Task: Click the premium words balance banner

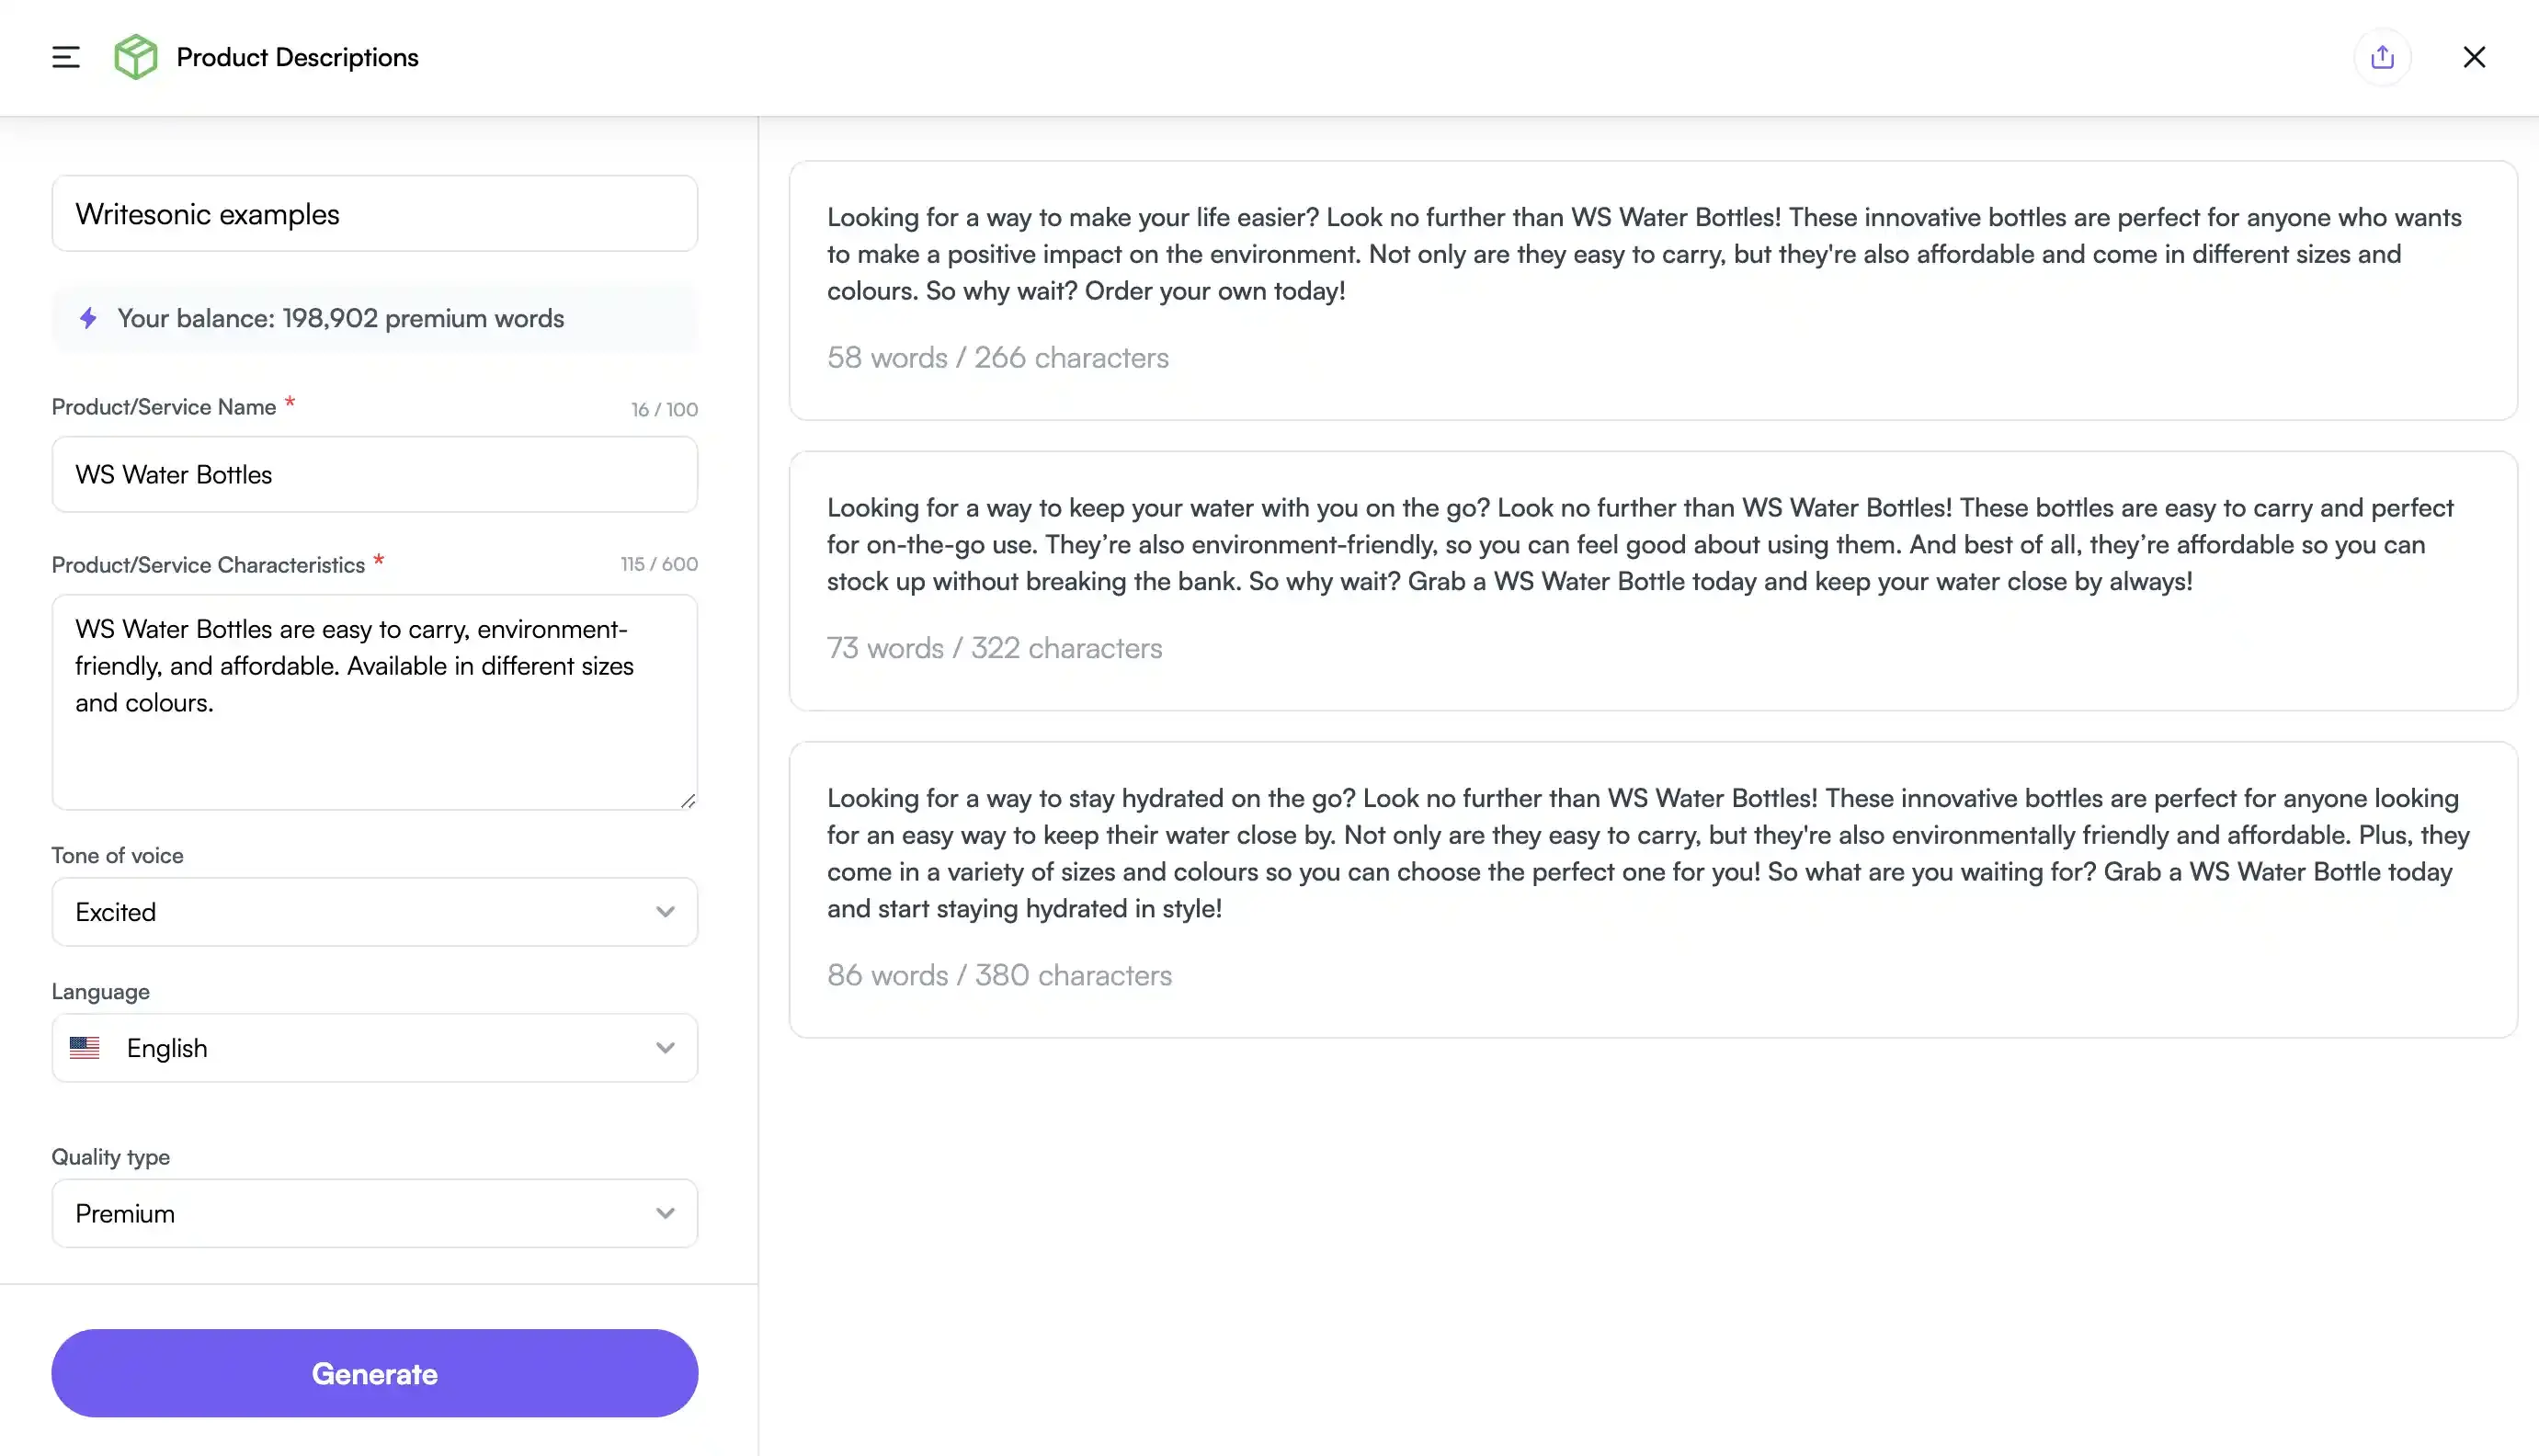Action: coord(374,318)
